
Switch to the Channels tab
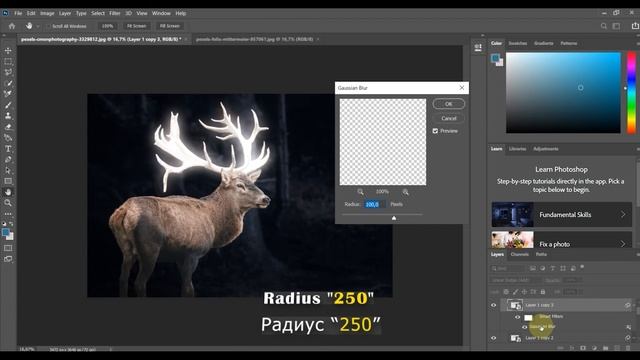[x=520, y=254]
